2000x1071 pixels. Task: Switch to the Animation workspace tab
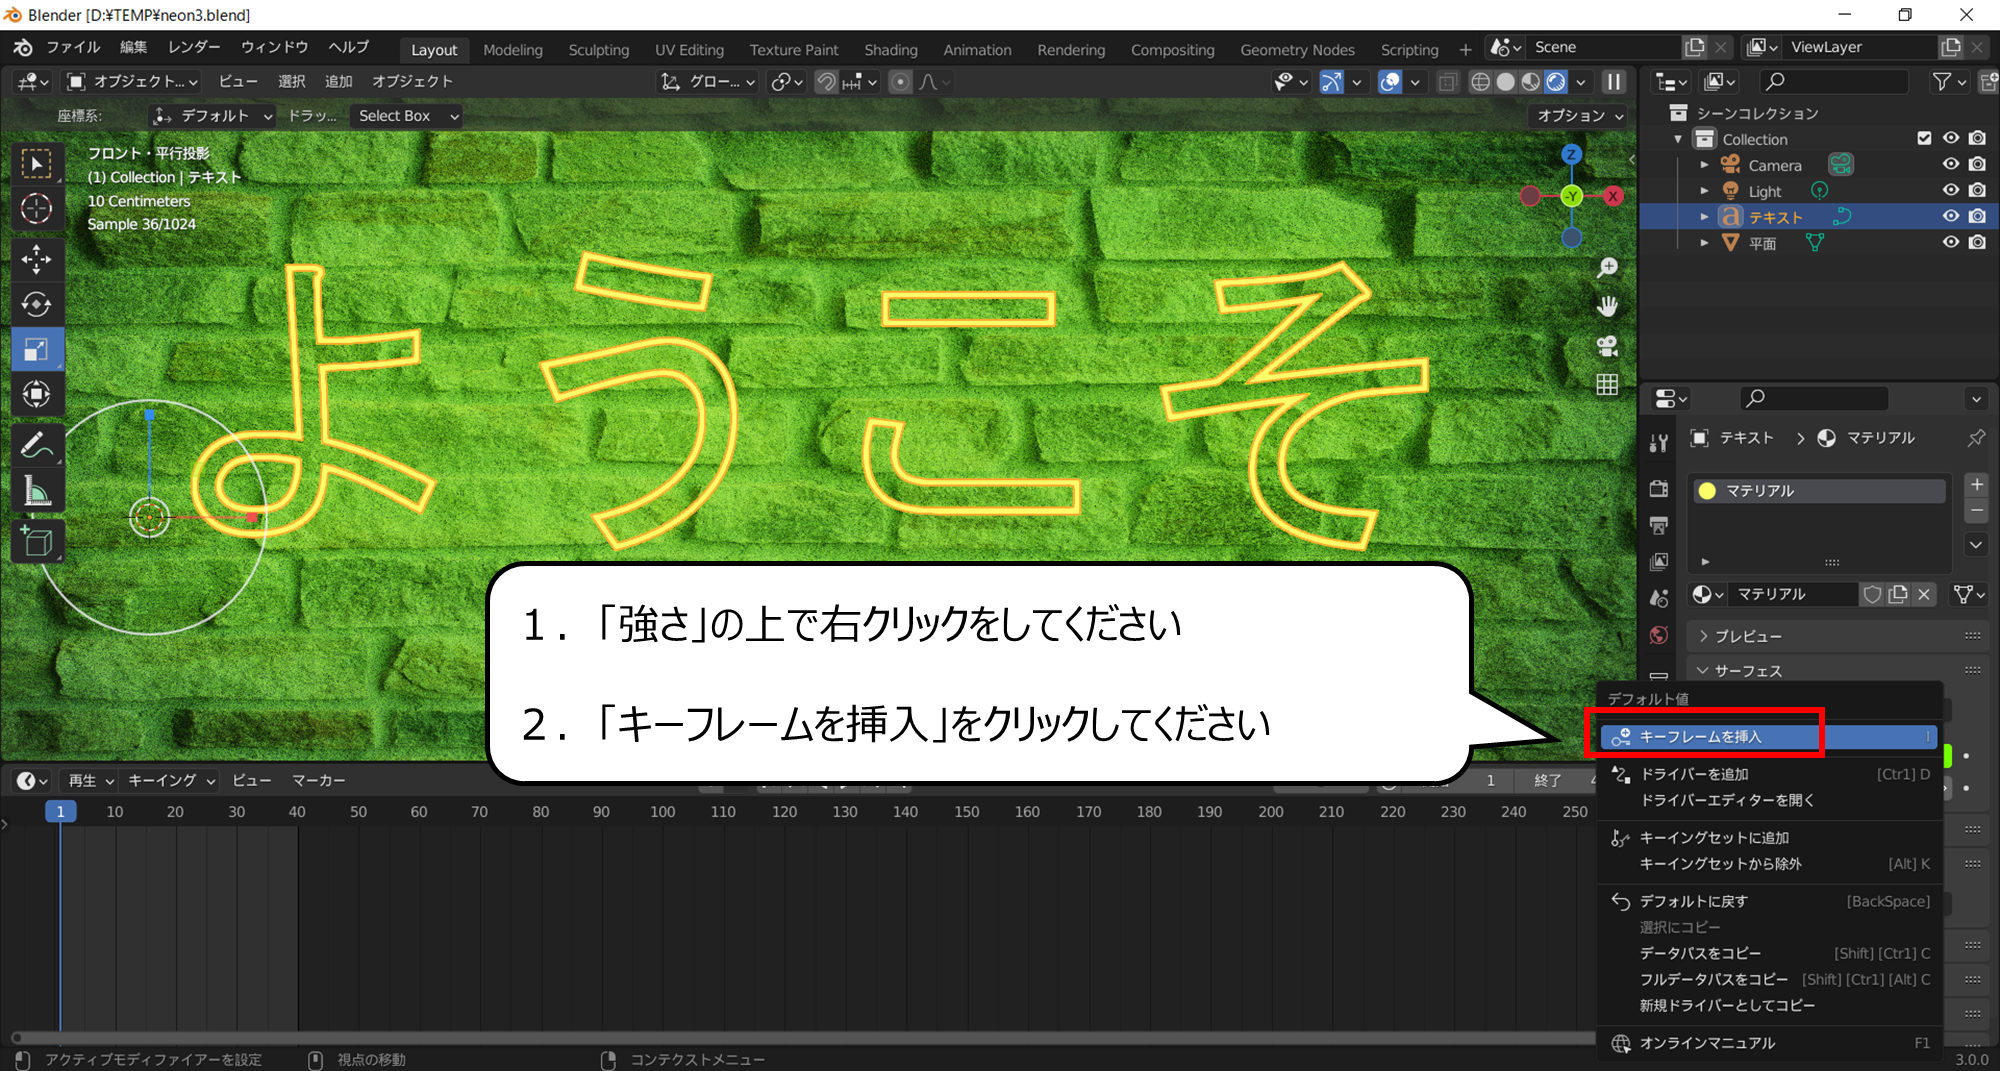(977, 50)
